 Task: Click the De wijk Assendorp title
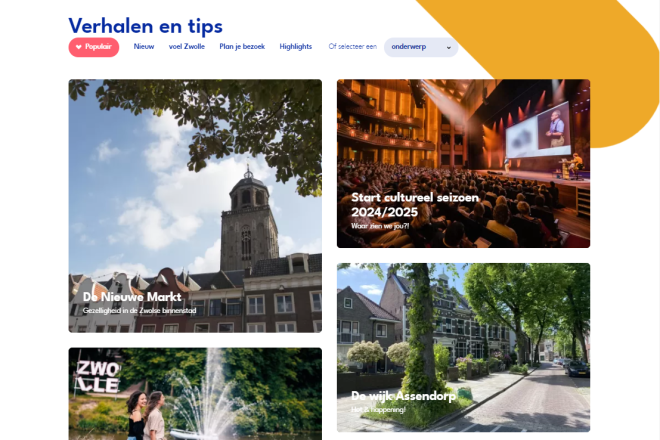click(x=403, y=396)
